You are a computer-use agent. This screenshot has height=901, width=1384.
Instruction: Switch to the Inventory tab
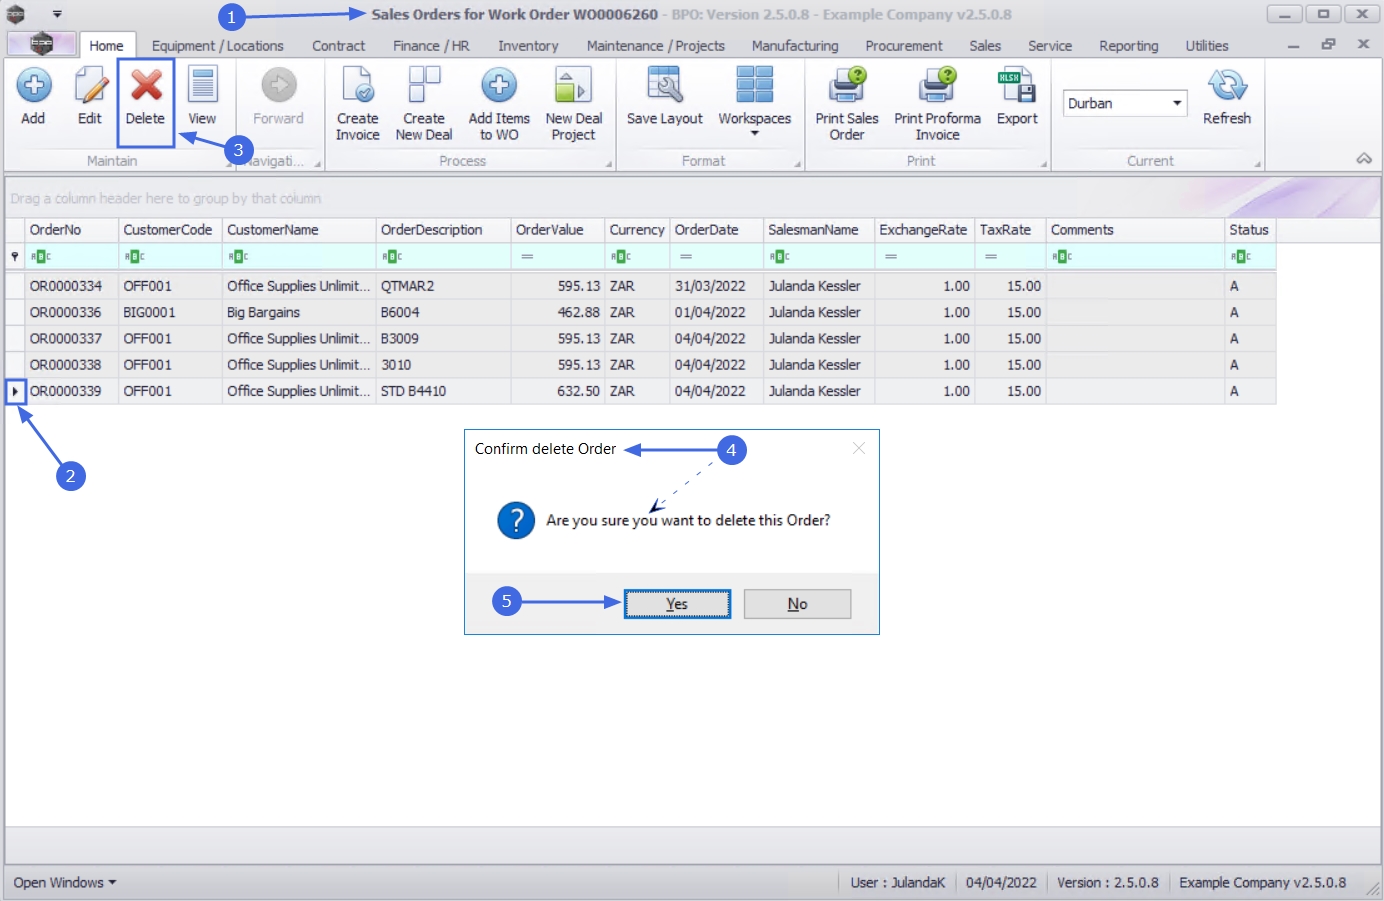point(528,46)
